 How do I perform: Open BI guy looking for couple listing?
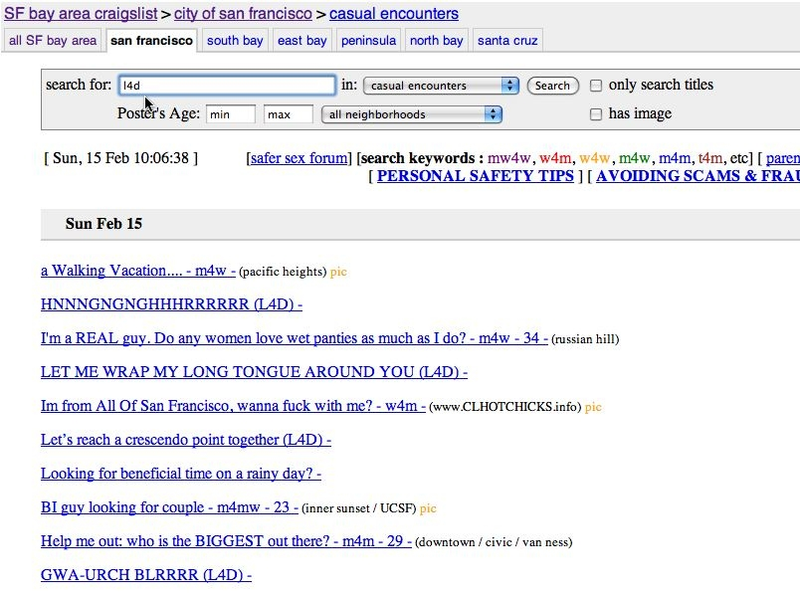point(169,507)
